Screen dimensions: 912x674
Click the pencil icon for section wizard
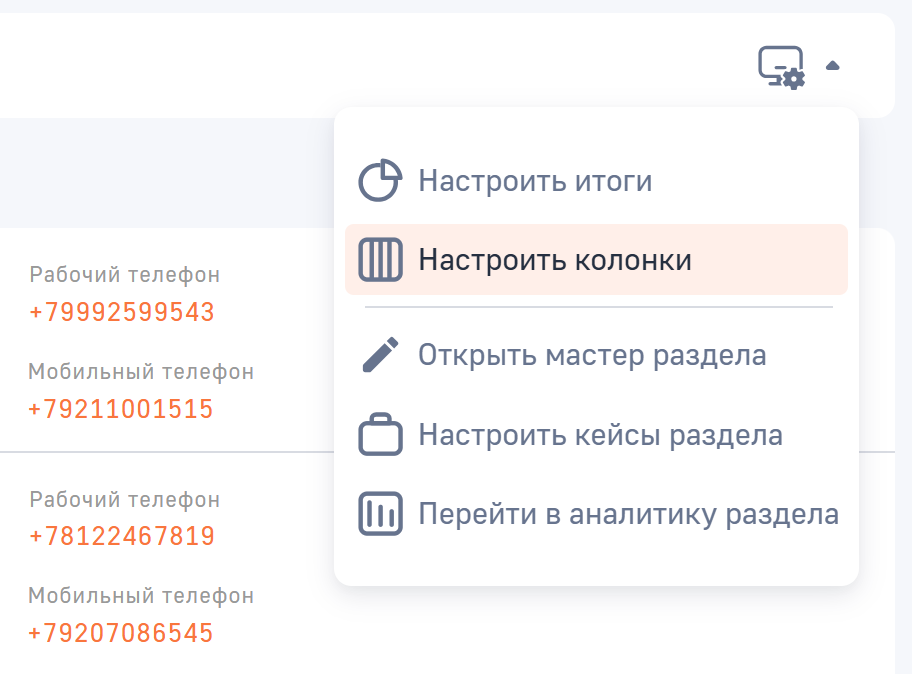(x=380, y=355)
